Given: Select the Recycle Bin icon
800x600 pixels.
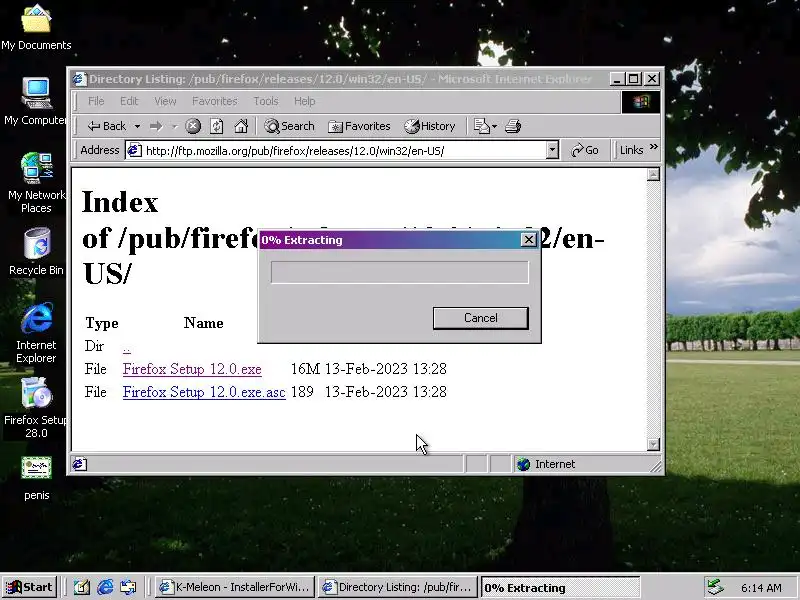Looking at the screenshot, I should (x=36, y=252).
